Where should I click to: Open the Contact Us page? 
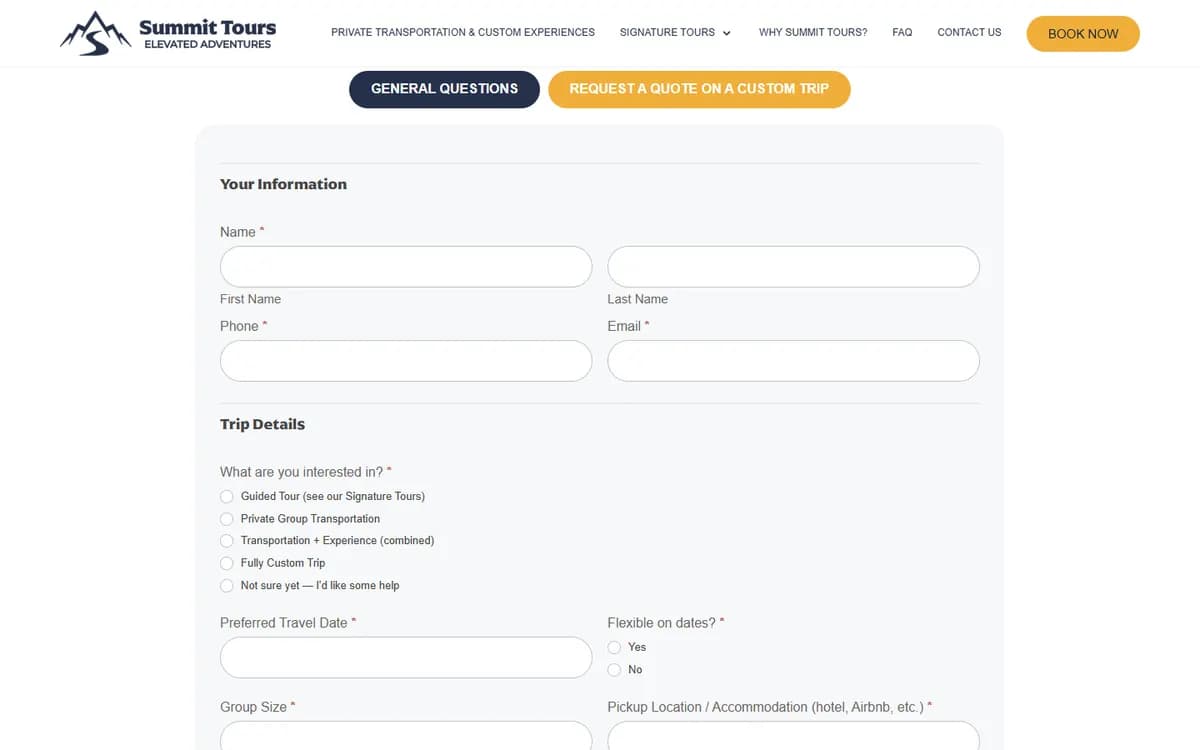969,32
